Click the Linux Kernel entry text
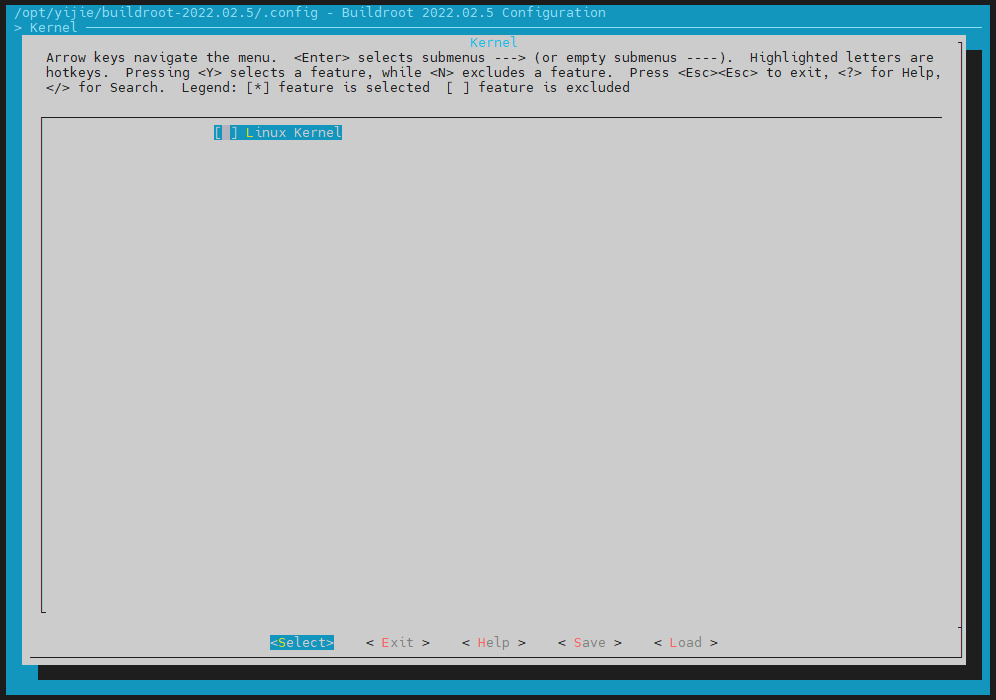This screenshot has height=700, width=996. point(293,132)
